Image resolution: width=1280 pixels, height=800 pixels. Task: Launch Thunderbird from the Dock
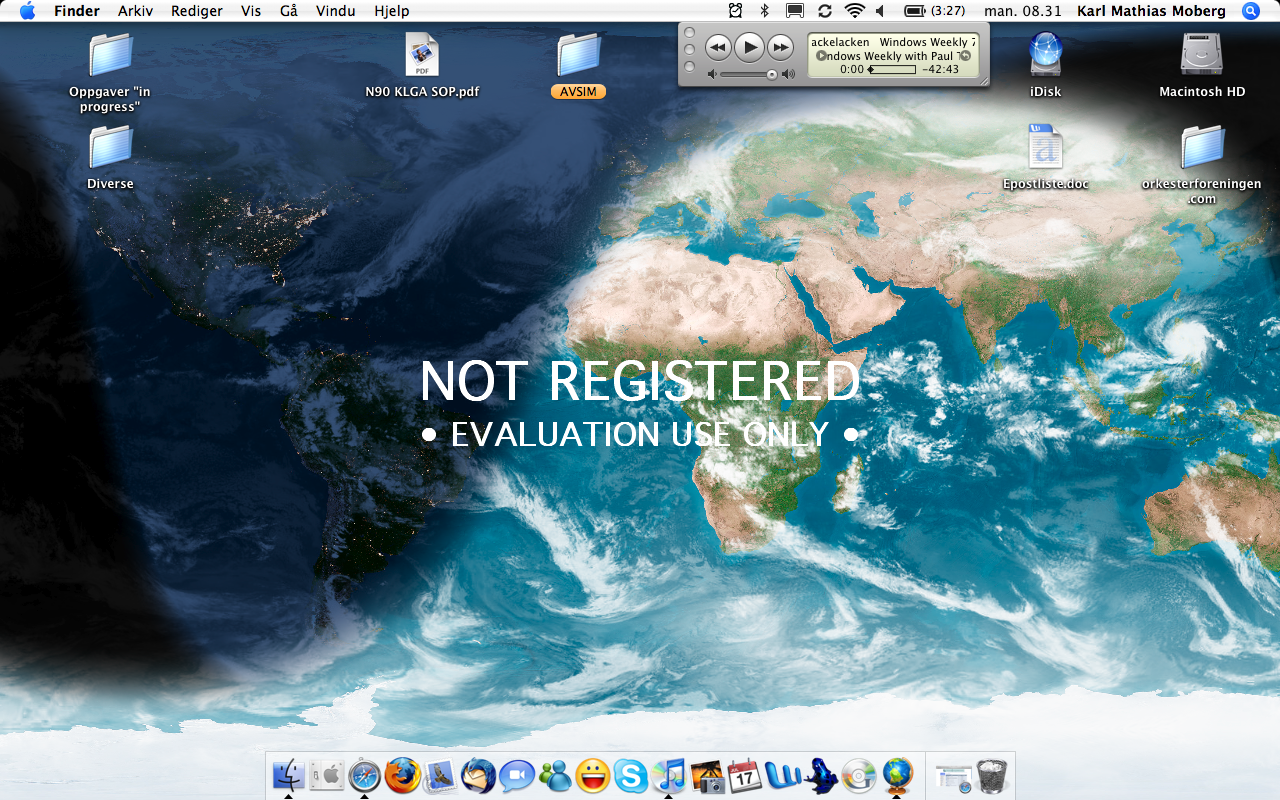click(479, 775)
